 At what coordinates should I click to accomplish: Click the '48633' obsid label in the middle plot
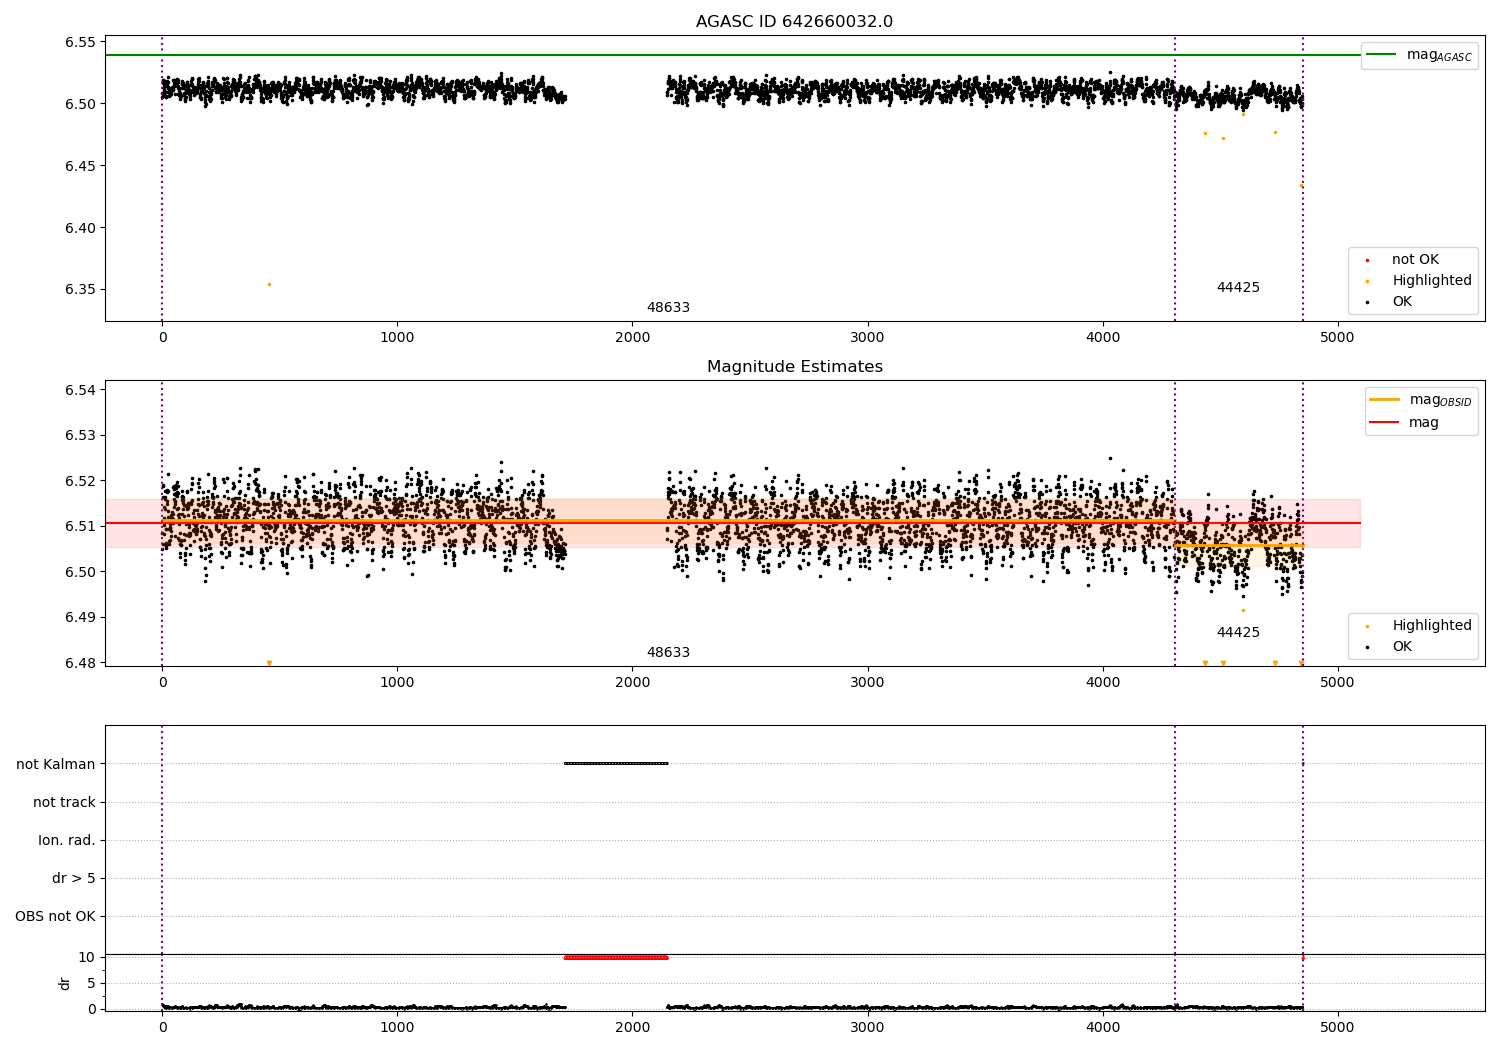(x=668, y=653)
